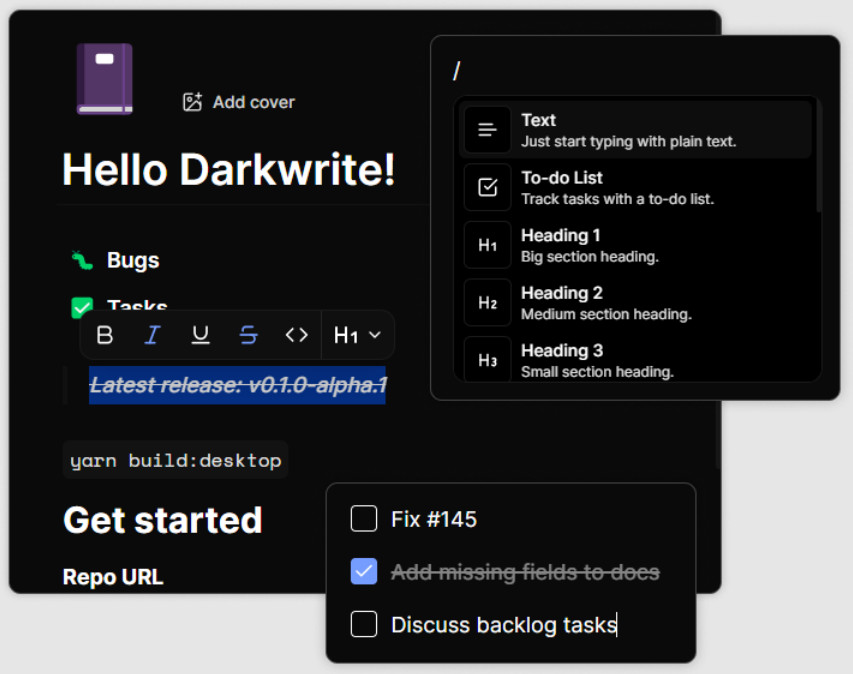Select Text from the slash menu

click(x=635, y=129)
